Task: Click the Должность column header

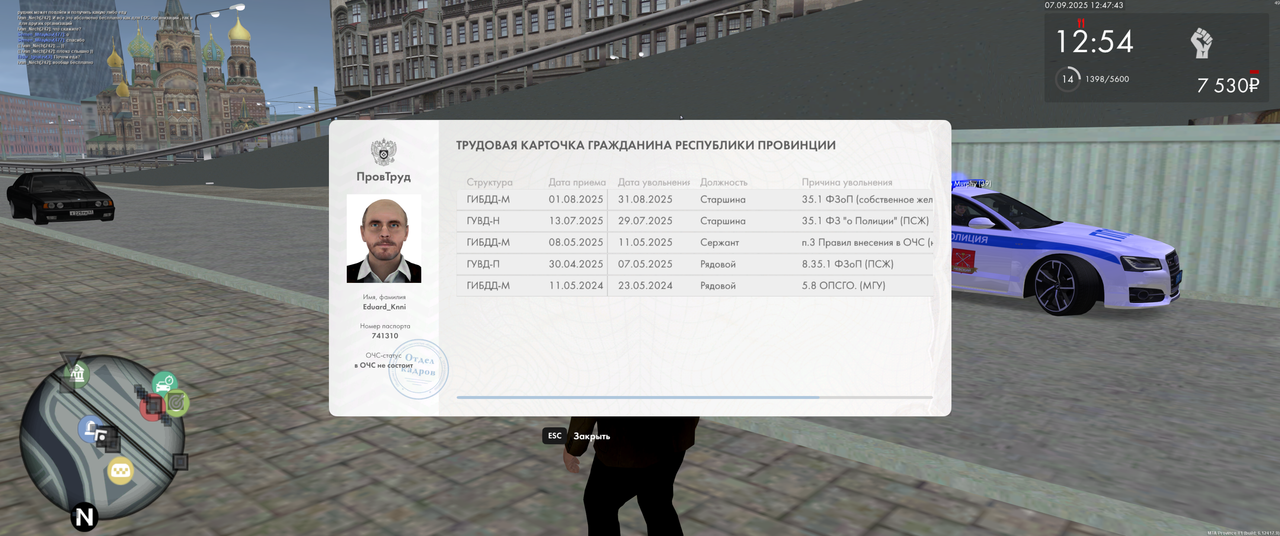Action: pyautogui.click(x=724, y=182)
